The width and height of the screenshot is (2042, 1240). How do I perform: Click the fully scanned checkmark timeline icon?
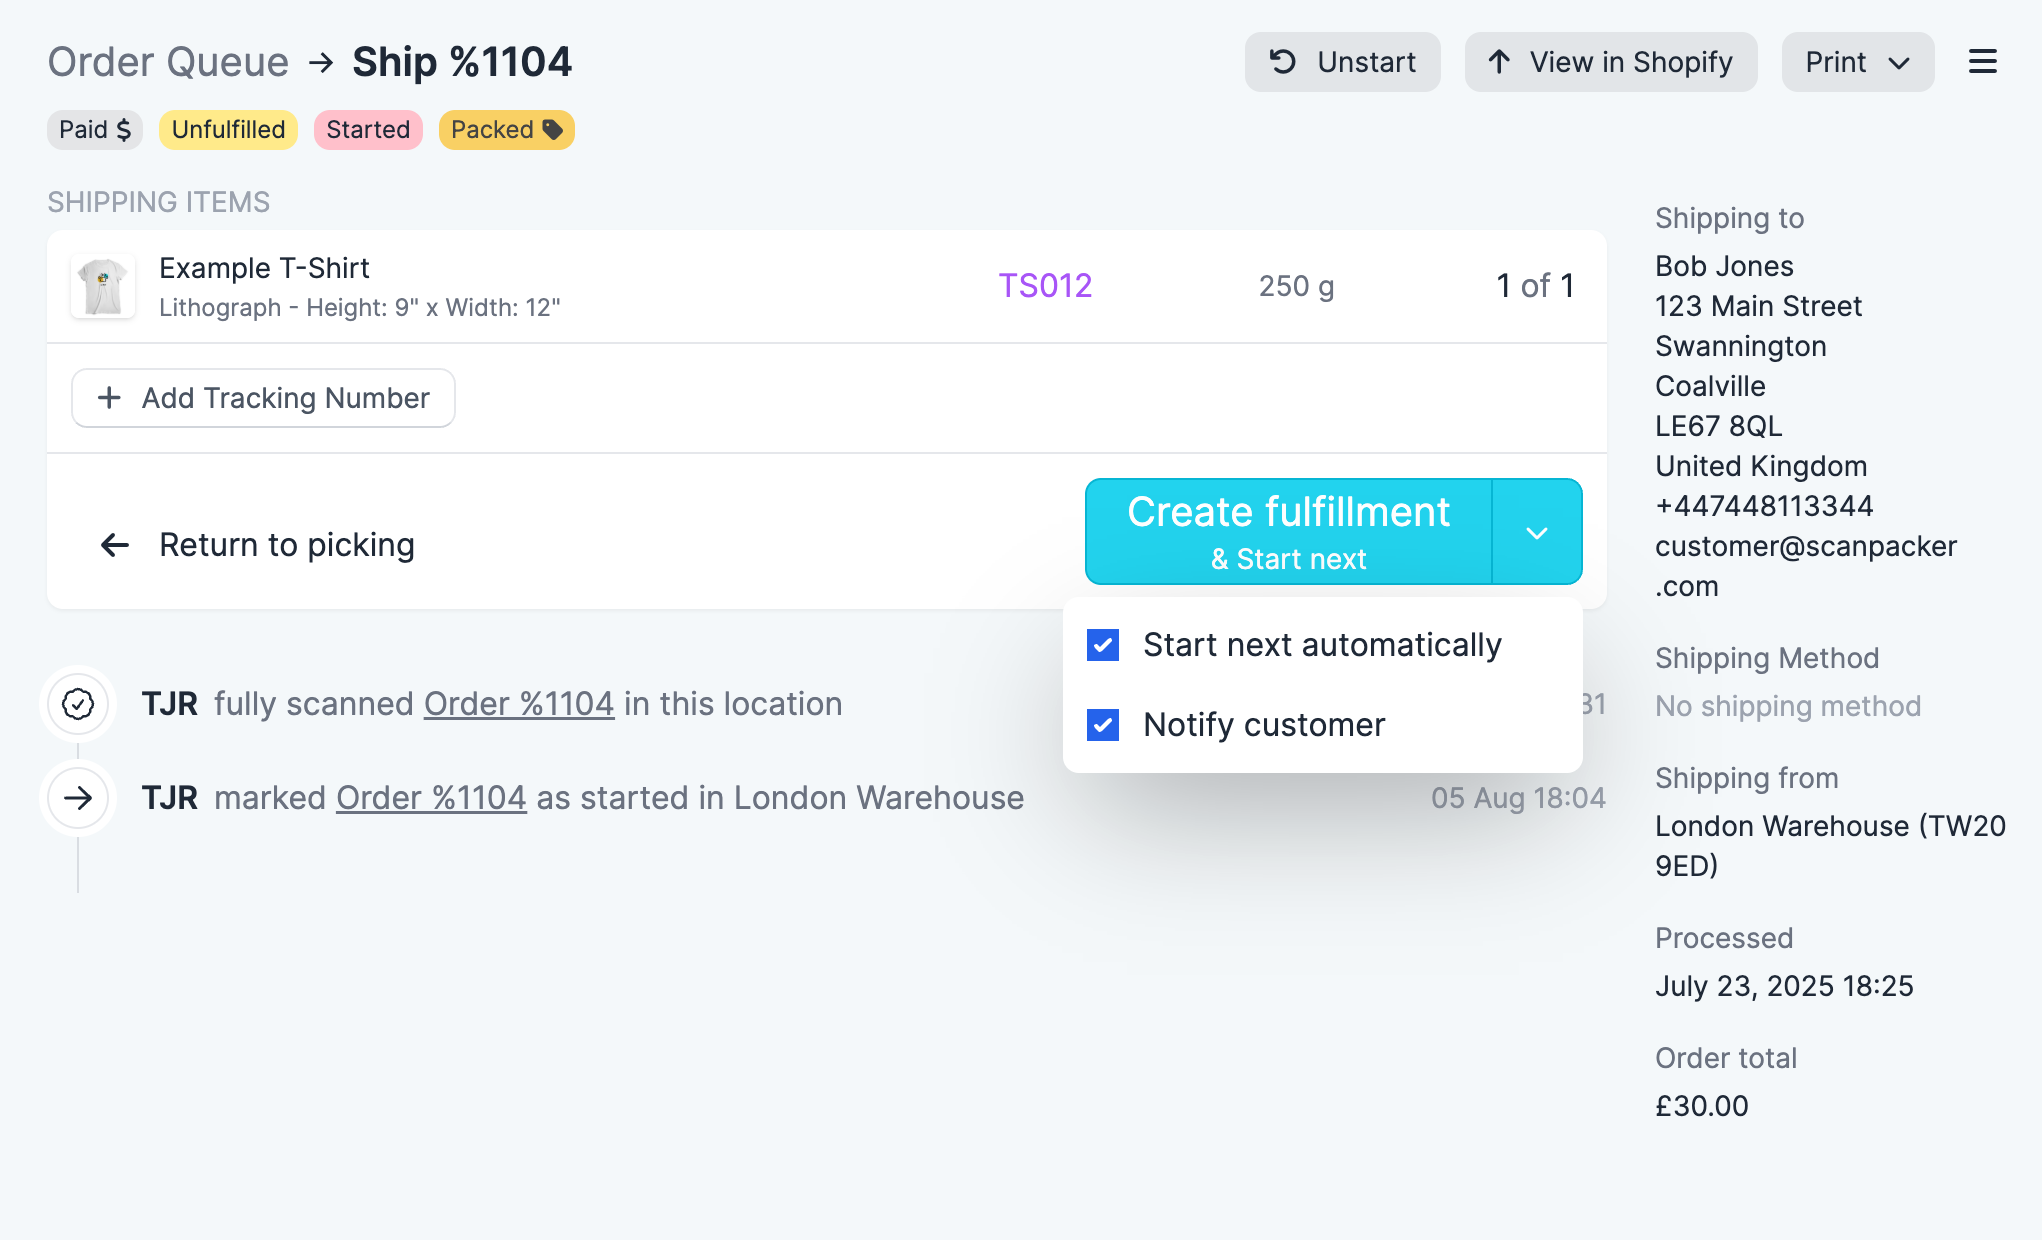[78, 704]
